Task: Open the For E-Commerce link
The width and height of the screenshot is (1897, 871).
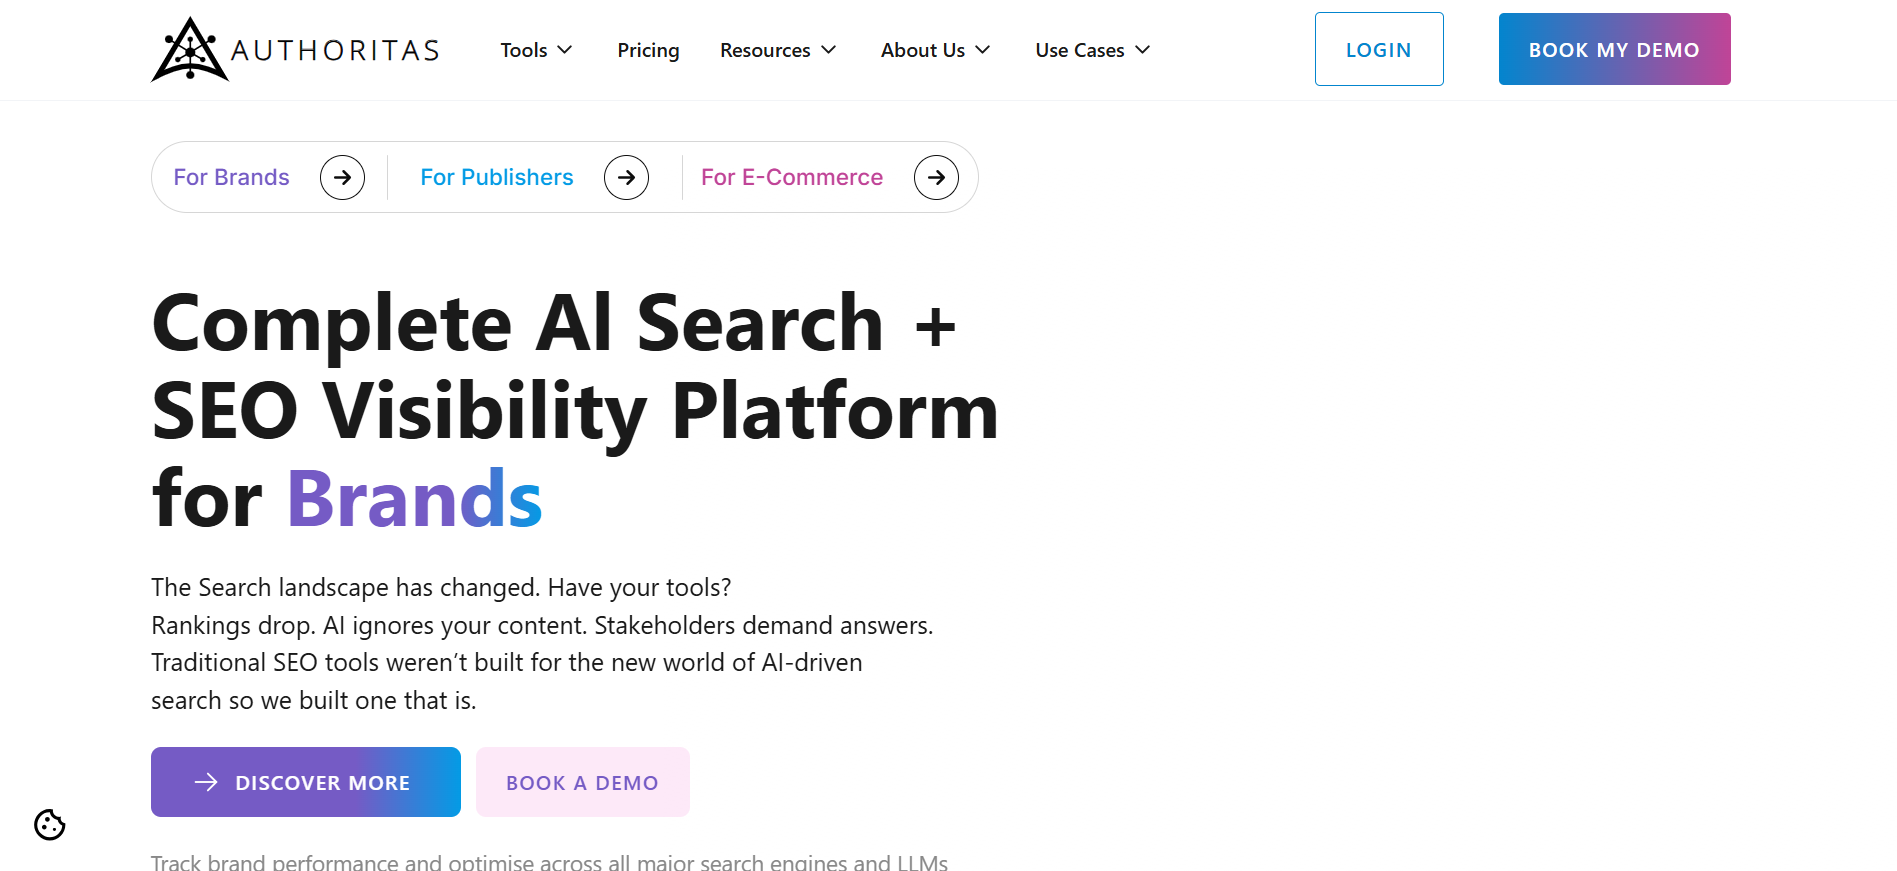Action: [x=791, y=177]
